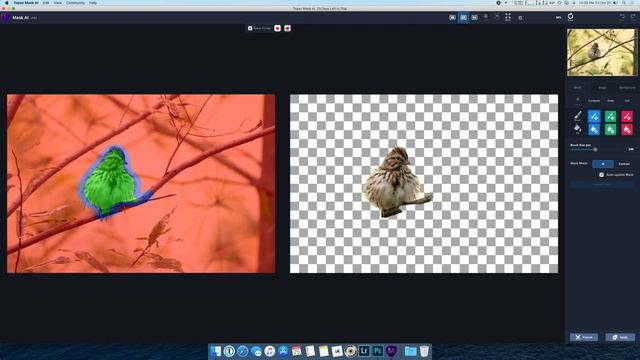Open Photoshop from the Dock

coord(378,351)
